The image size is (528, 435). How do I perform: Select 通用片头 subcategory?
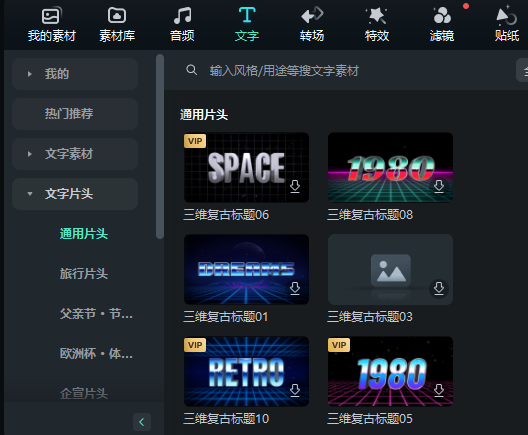coord(84,234)
